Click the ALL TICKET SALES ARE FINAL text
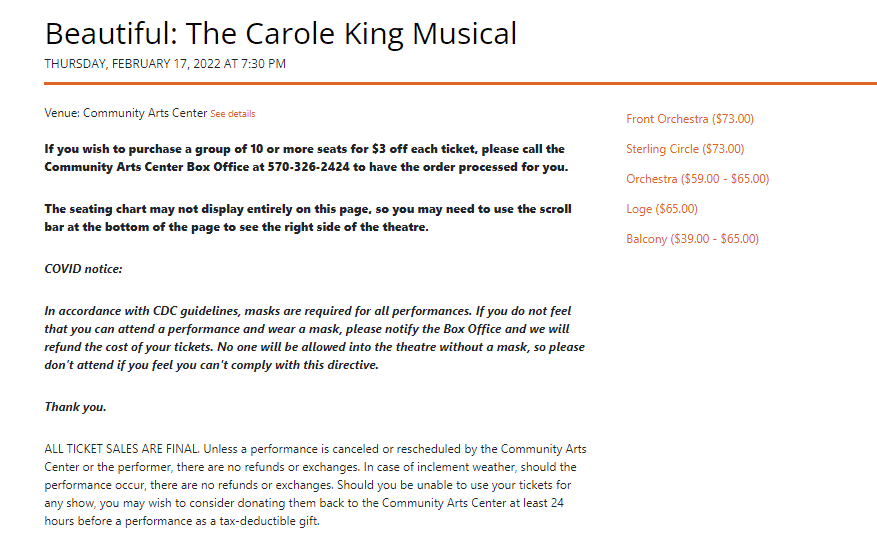Viewport: 877px width, 549px height. click(x=121, y=449)
